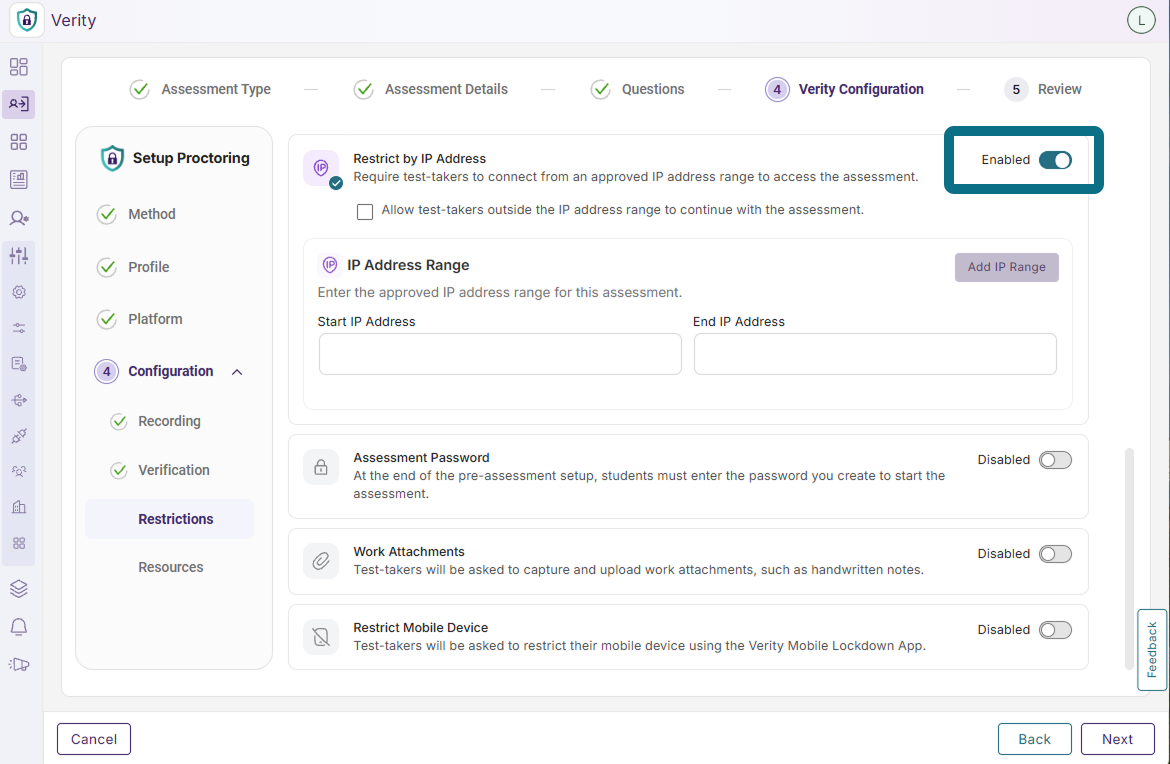This screenshot has height=764, width=1170.
Task: Enable the Restrict Mobile Device toggle
Action: (x=1055, y=630)
